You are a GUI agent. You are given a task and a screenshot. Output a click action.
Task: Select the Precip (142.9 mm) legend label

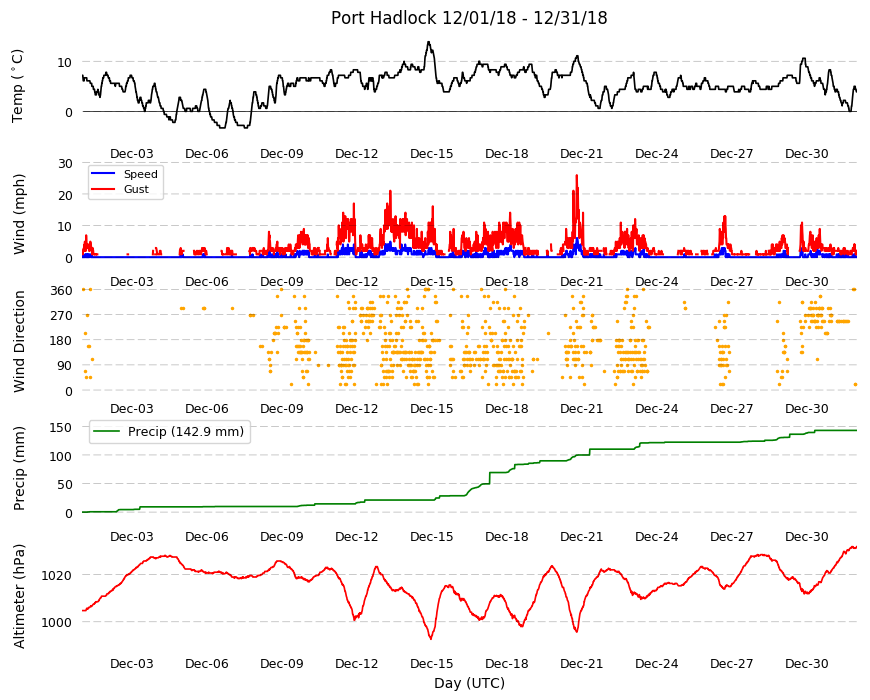[x=186, y=432]
